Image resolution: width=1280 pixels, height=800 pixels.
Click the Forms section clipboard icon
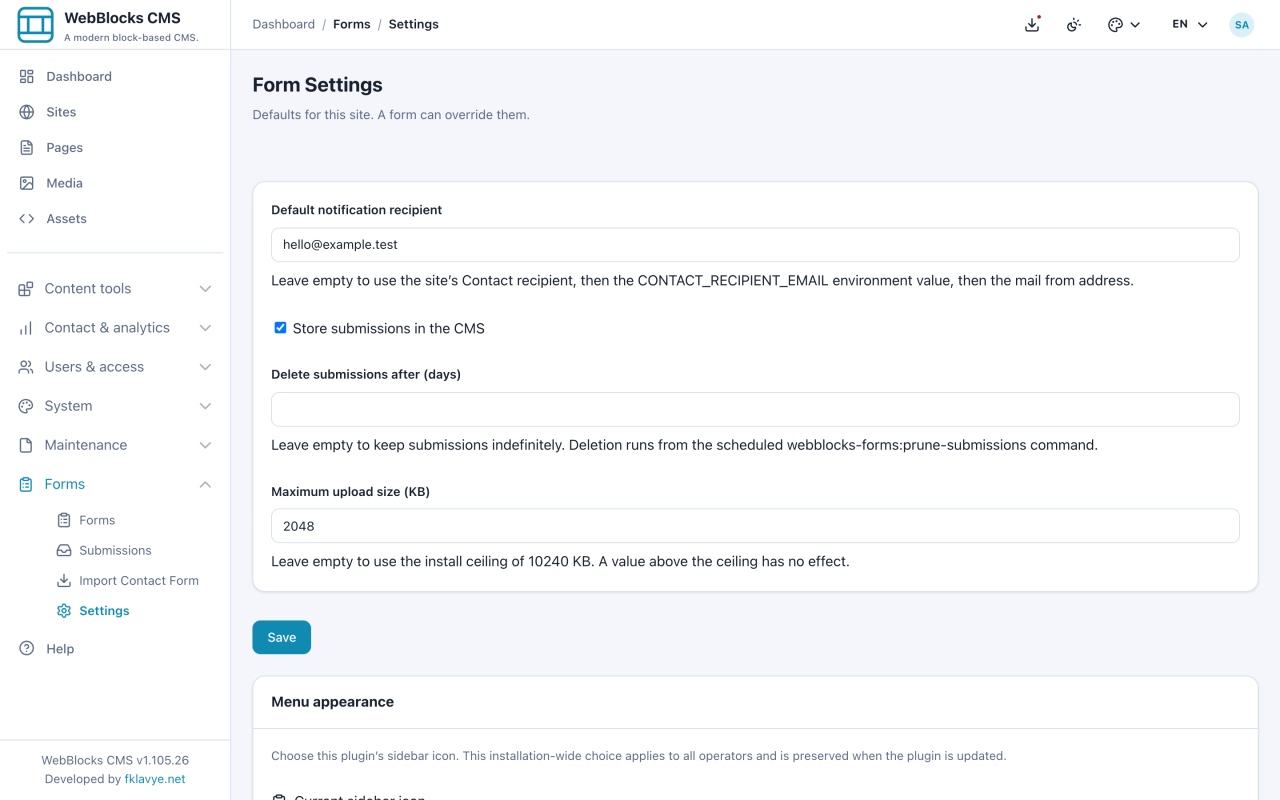point(26,484)
